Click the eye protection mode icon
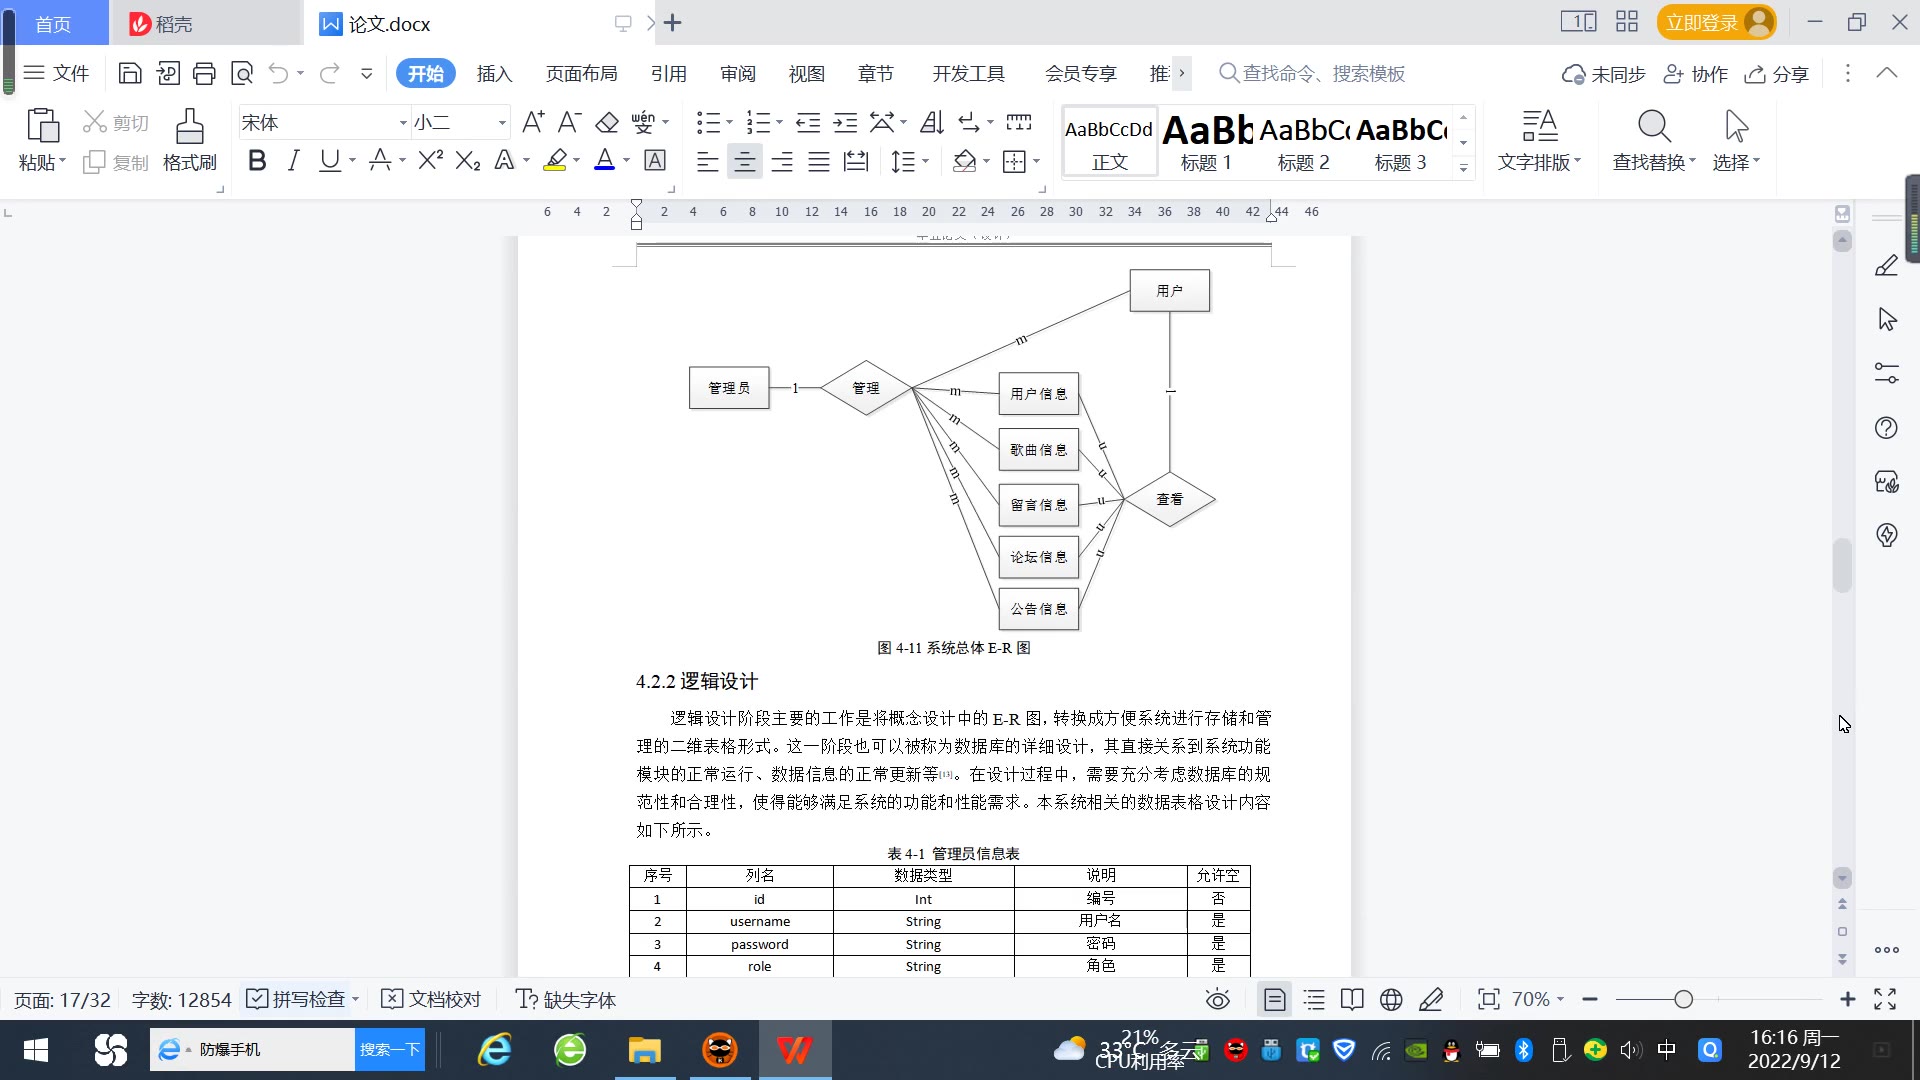 [1217, 1000]
